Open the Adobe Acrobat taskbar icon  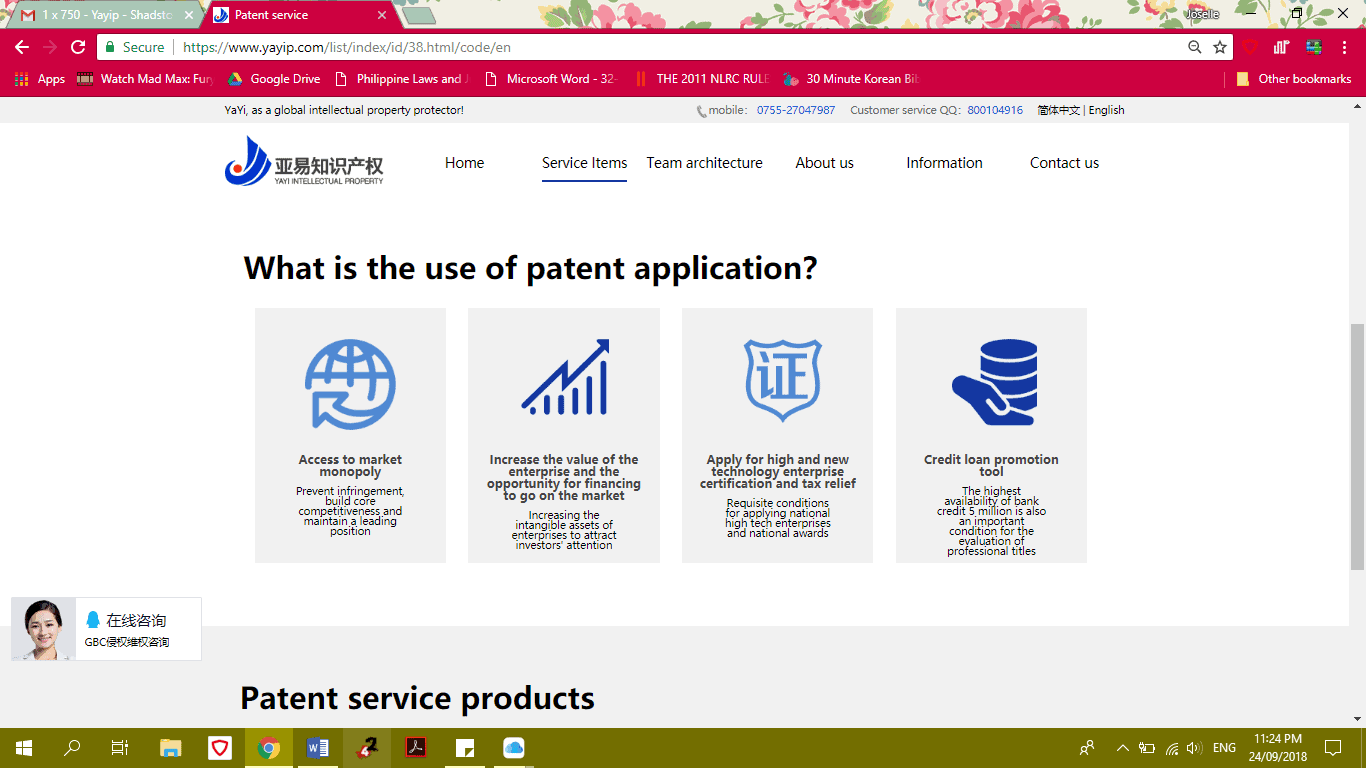(x=416, y=748)
